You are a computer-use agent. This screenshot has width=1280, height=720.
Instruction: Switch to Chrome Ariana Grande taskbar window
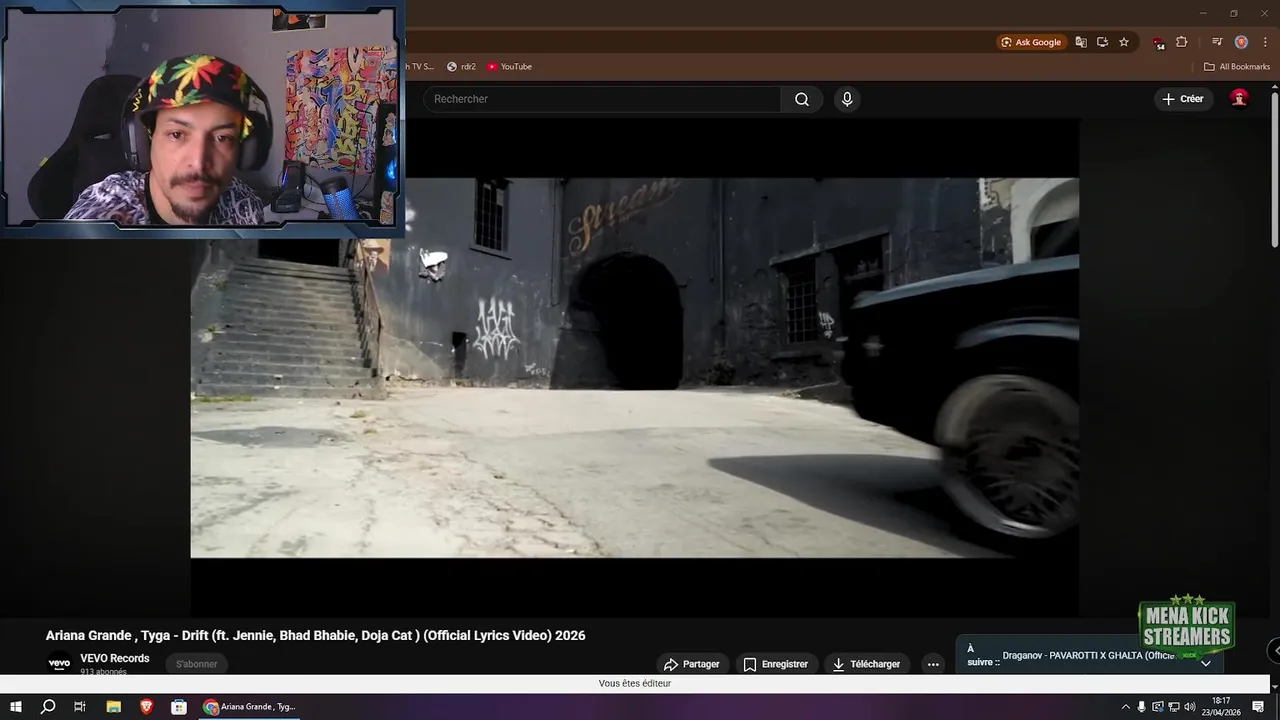tap(251, 707)
